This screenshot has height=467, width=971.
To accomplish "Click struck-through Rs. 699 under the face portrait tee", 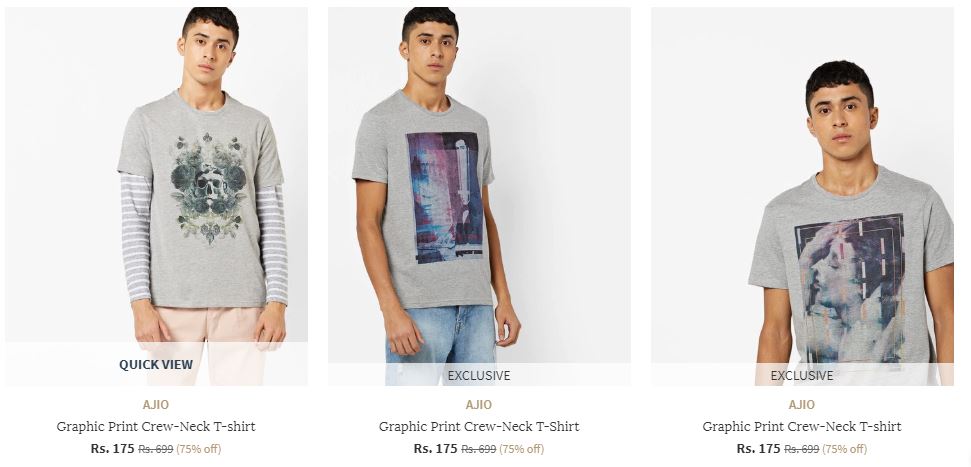I will (801, 448).
